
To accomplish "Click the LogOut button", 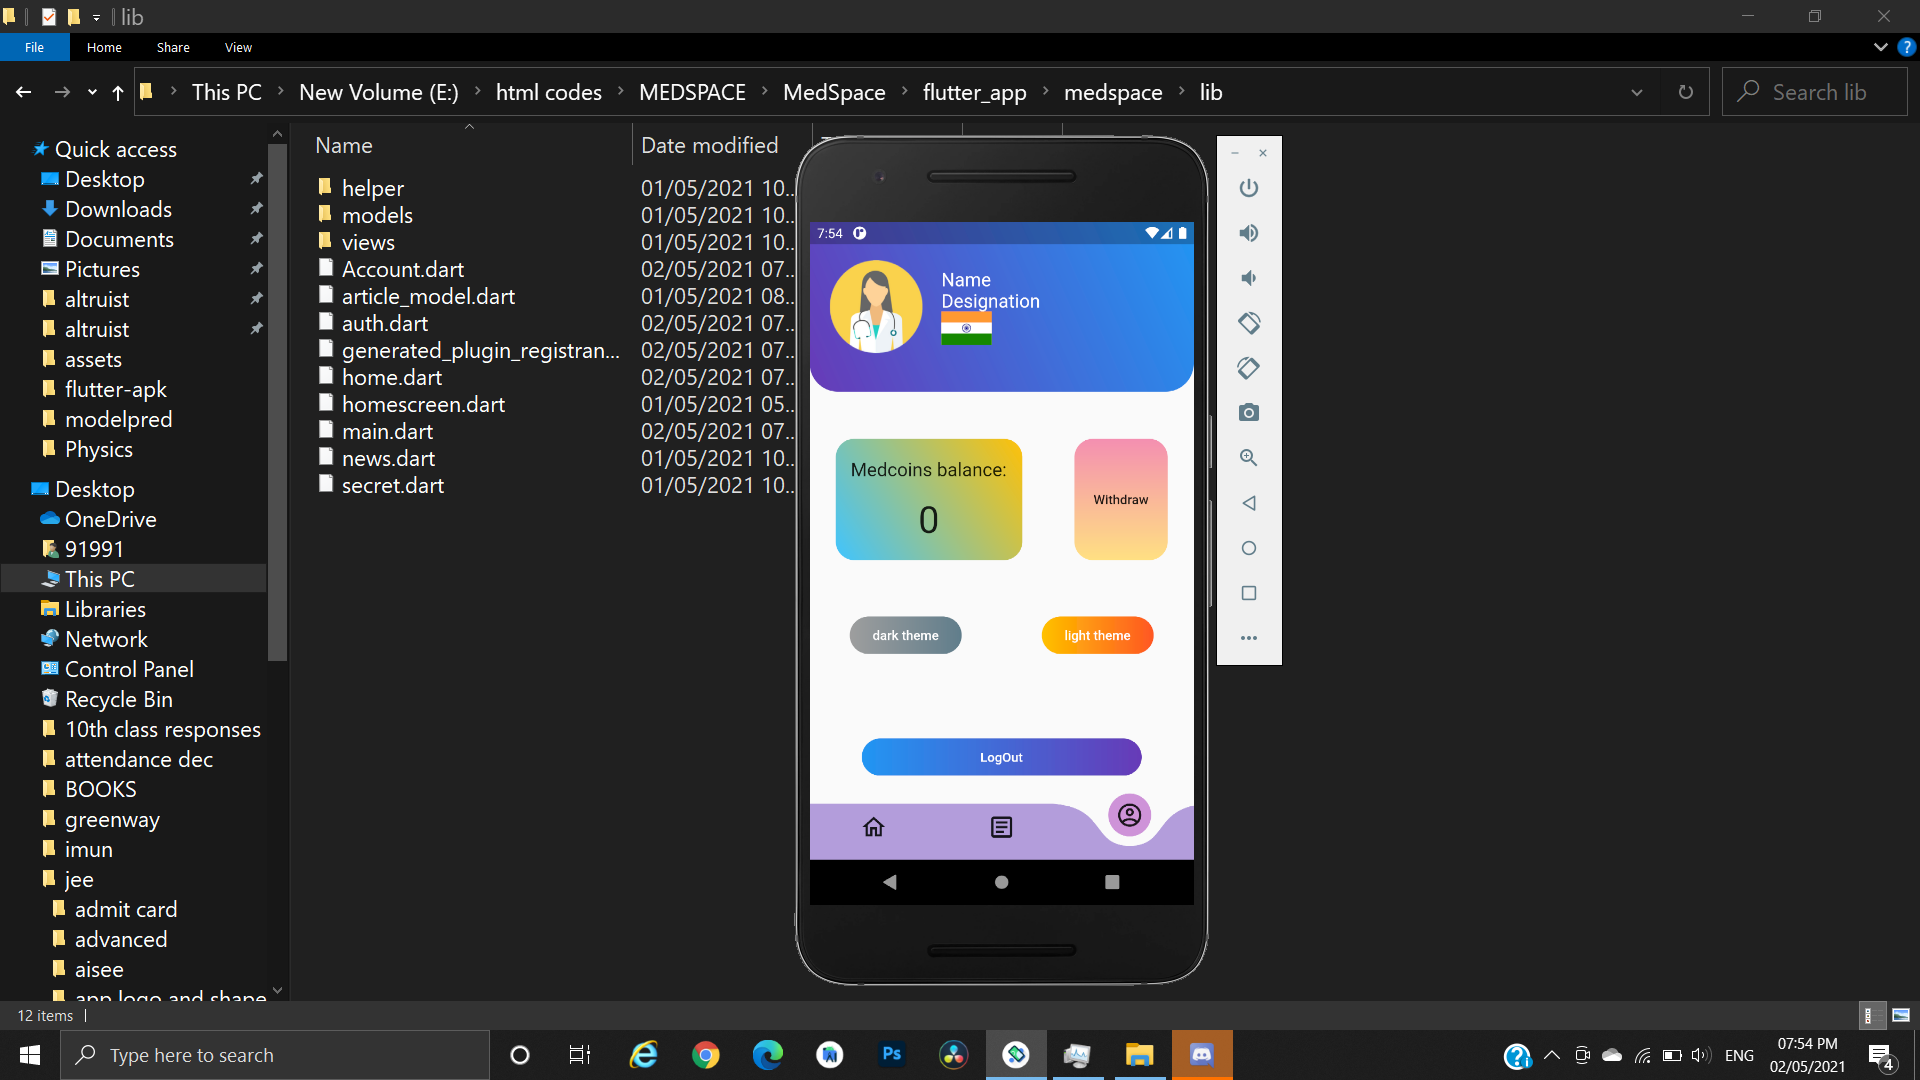I will point(1001,757).
